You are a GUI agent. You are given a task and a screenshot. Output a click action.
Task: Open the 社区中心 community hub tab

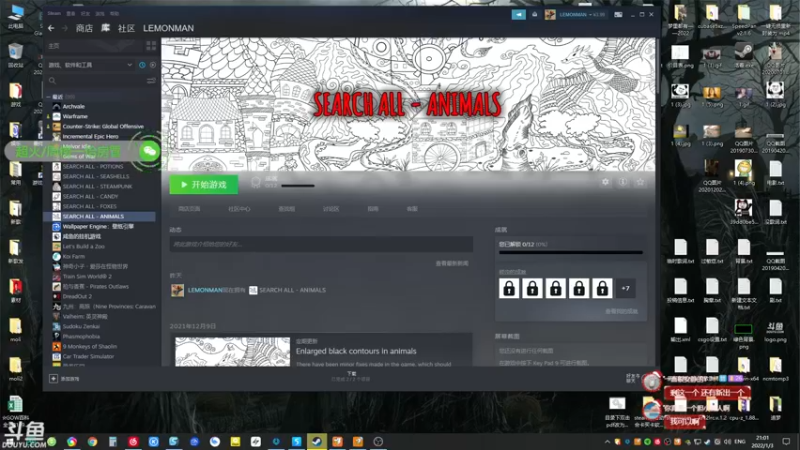coord(239,209)
